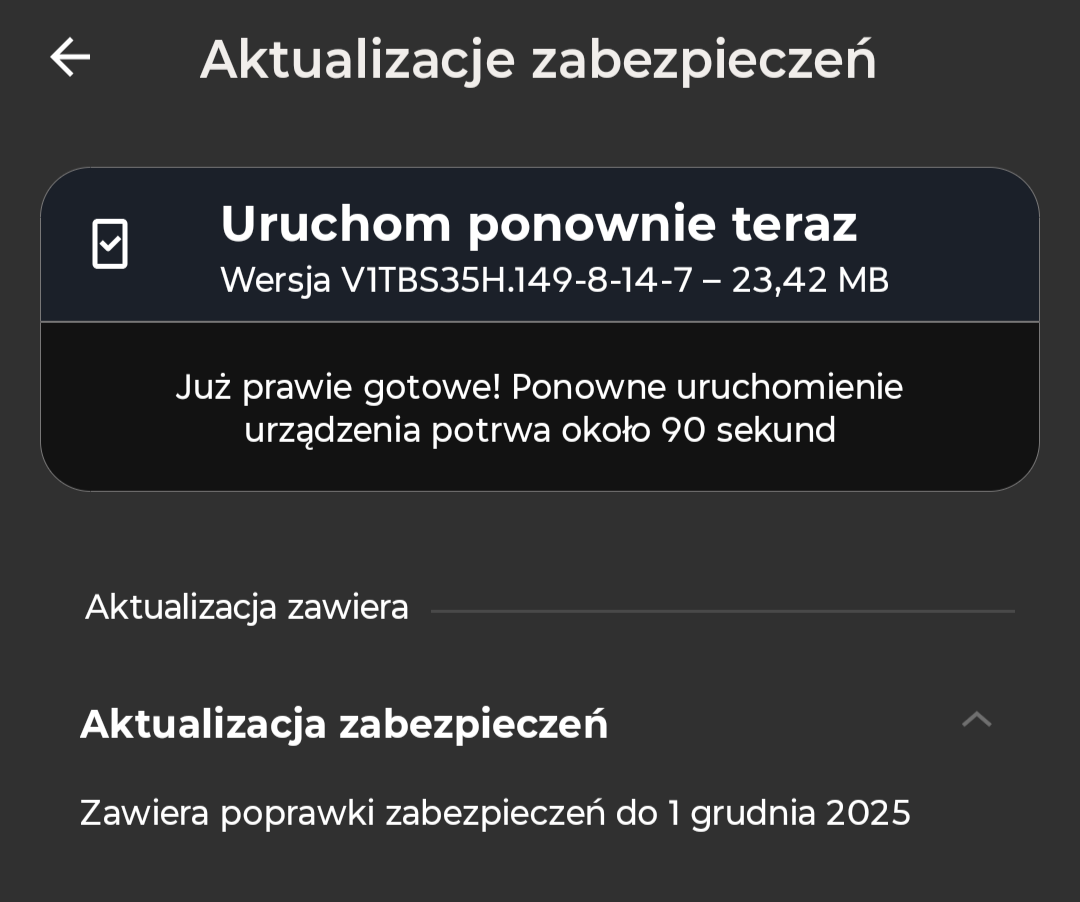Image resolution: width=1080 pixels, height=902 pixels.
Task: Click the "1 grudnia 2025" patch date
Action: tap(788, 813)
